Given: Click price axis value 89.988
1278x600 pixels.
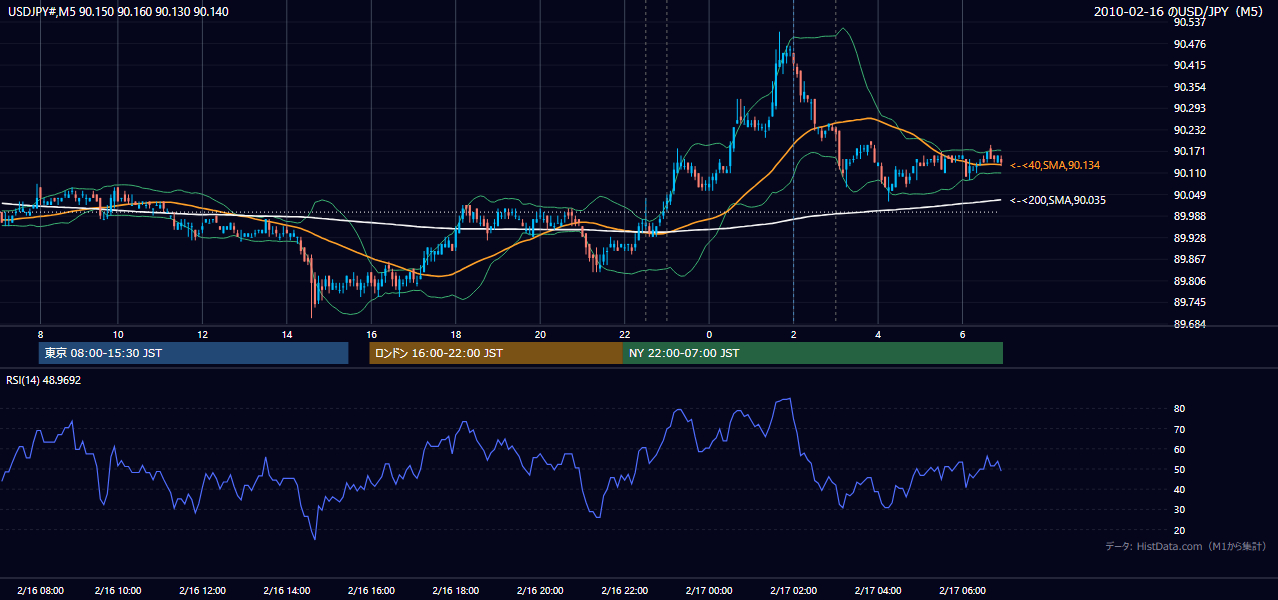Looking at the screenshot, I should [x=1188, y=216].
